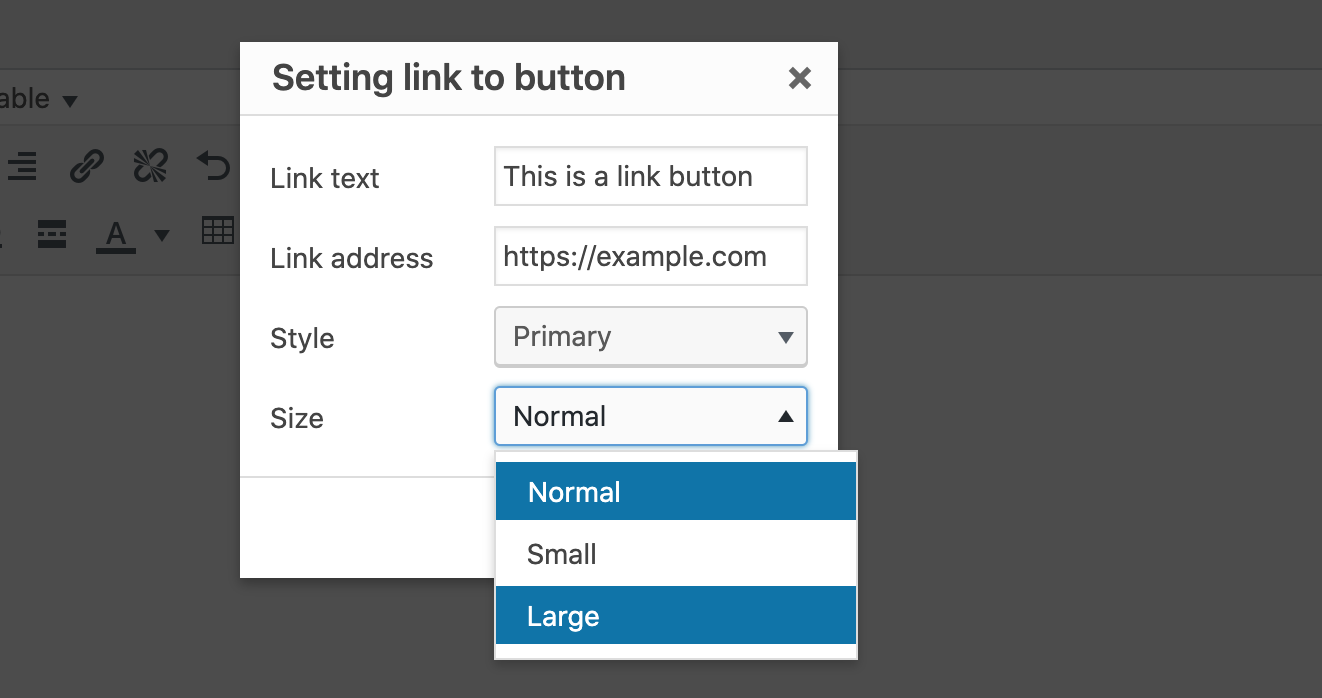Choose Small in the size list
The width and height of the screenshot is (1322, 698).
point(676,554)
